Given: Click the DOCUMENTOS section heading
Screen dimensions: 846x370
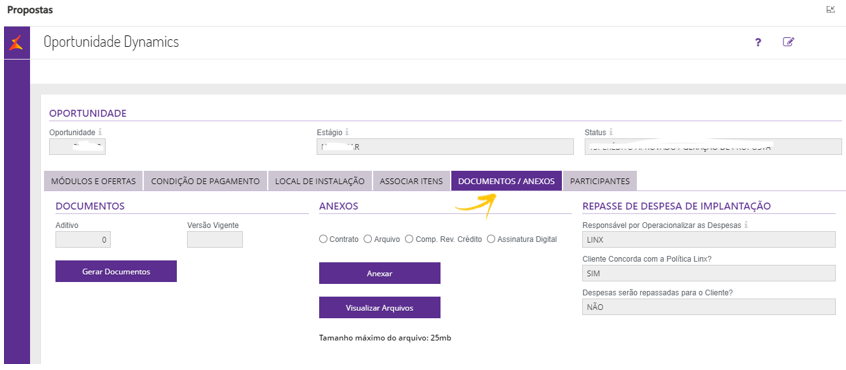Looking at the screenshot, I should click(90, 205).
